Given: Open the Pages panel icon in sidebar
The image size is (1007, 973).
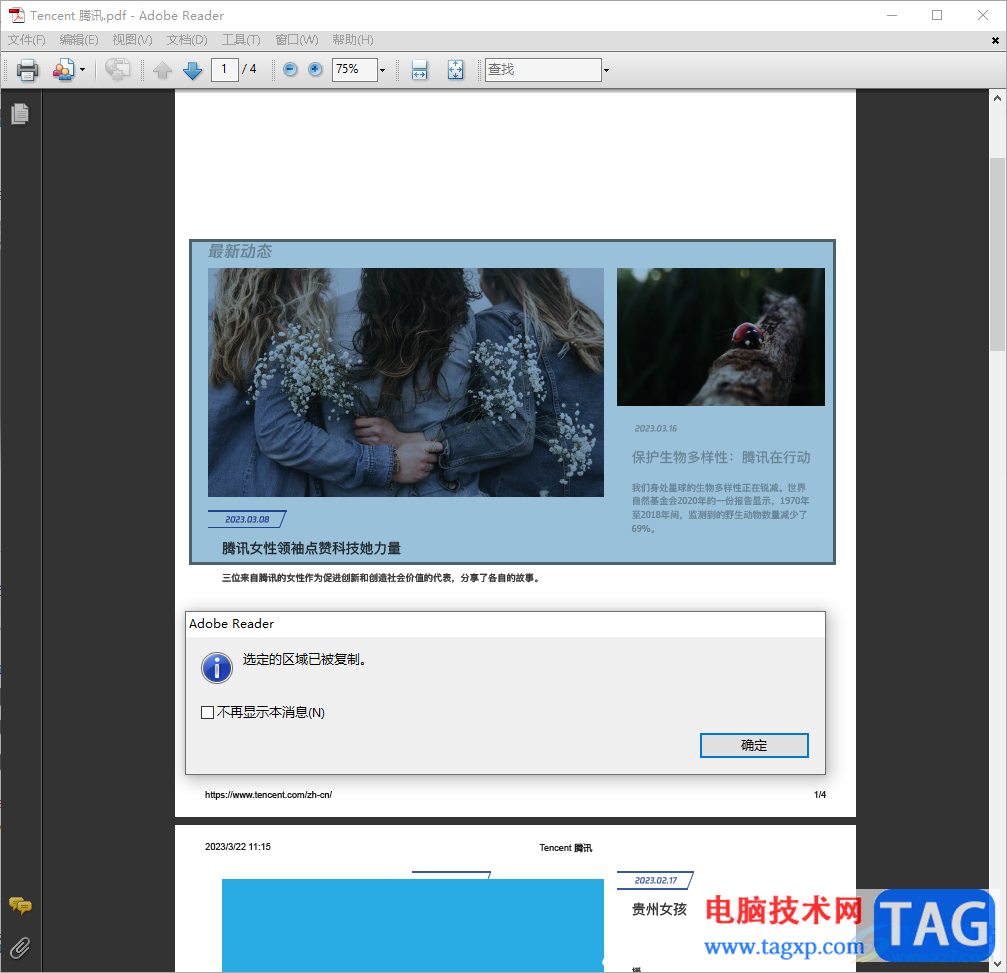Looking at the screenshot, I should [20, 114].
